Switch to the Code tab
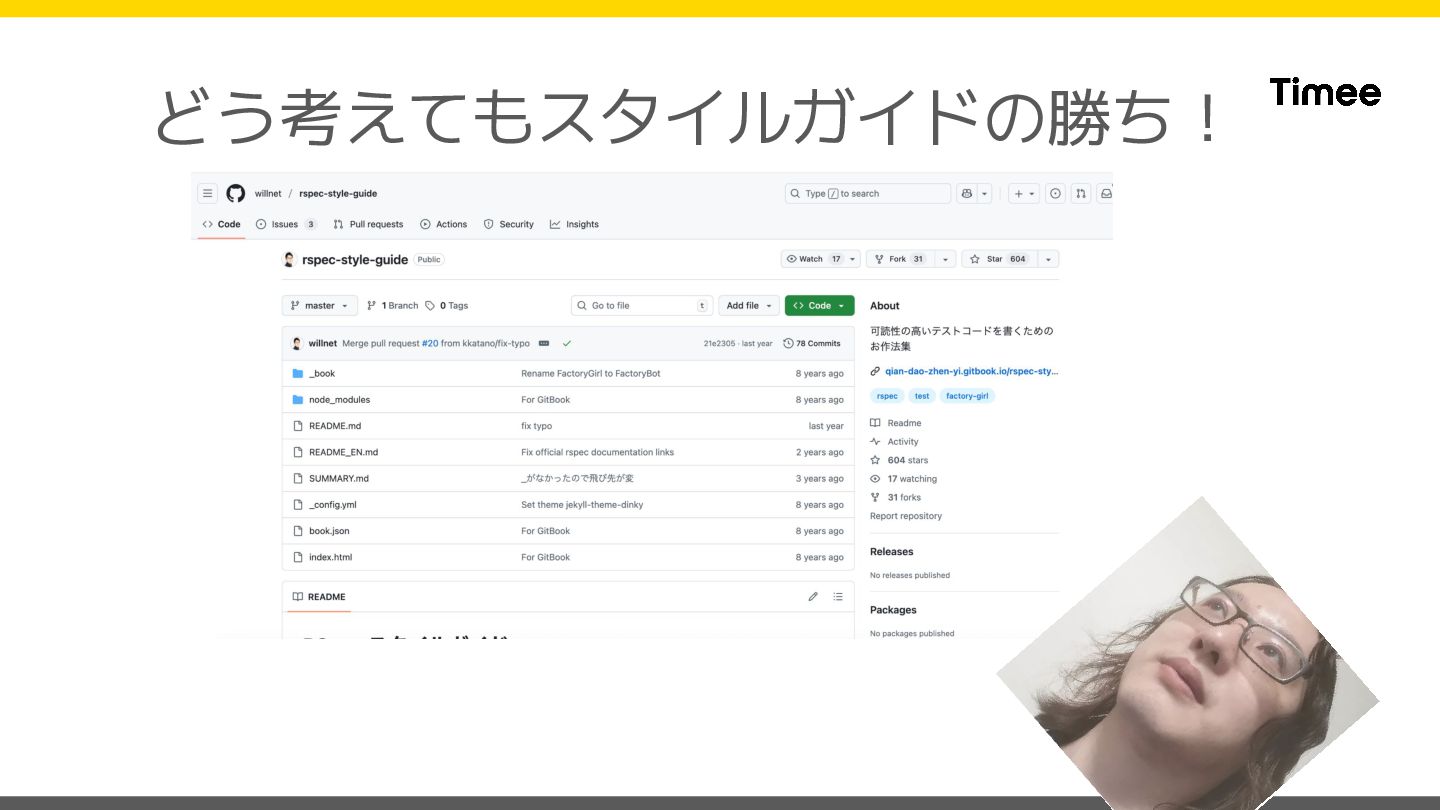 [x=221, y=224]
